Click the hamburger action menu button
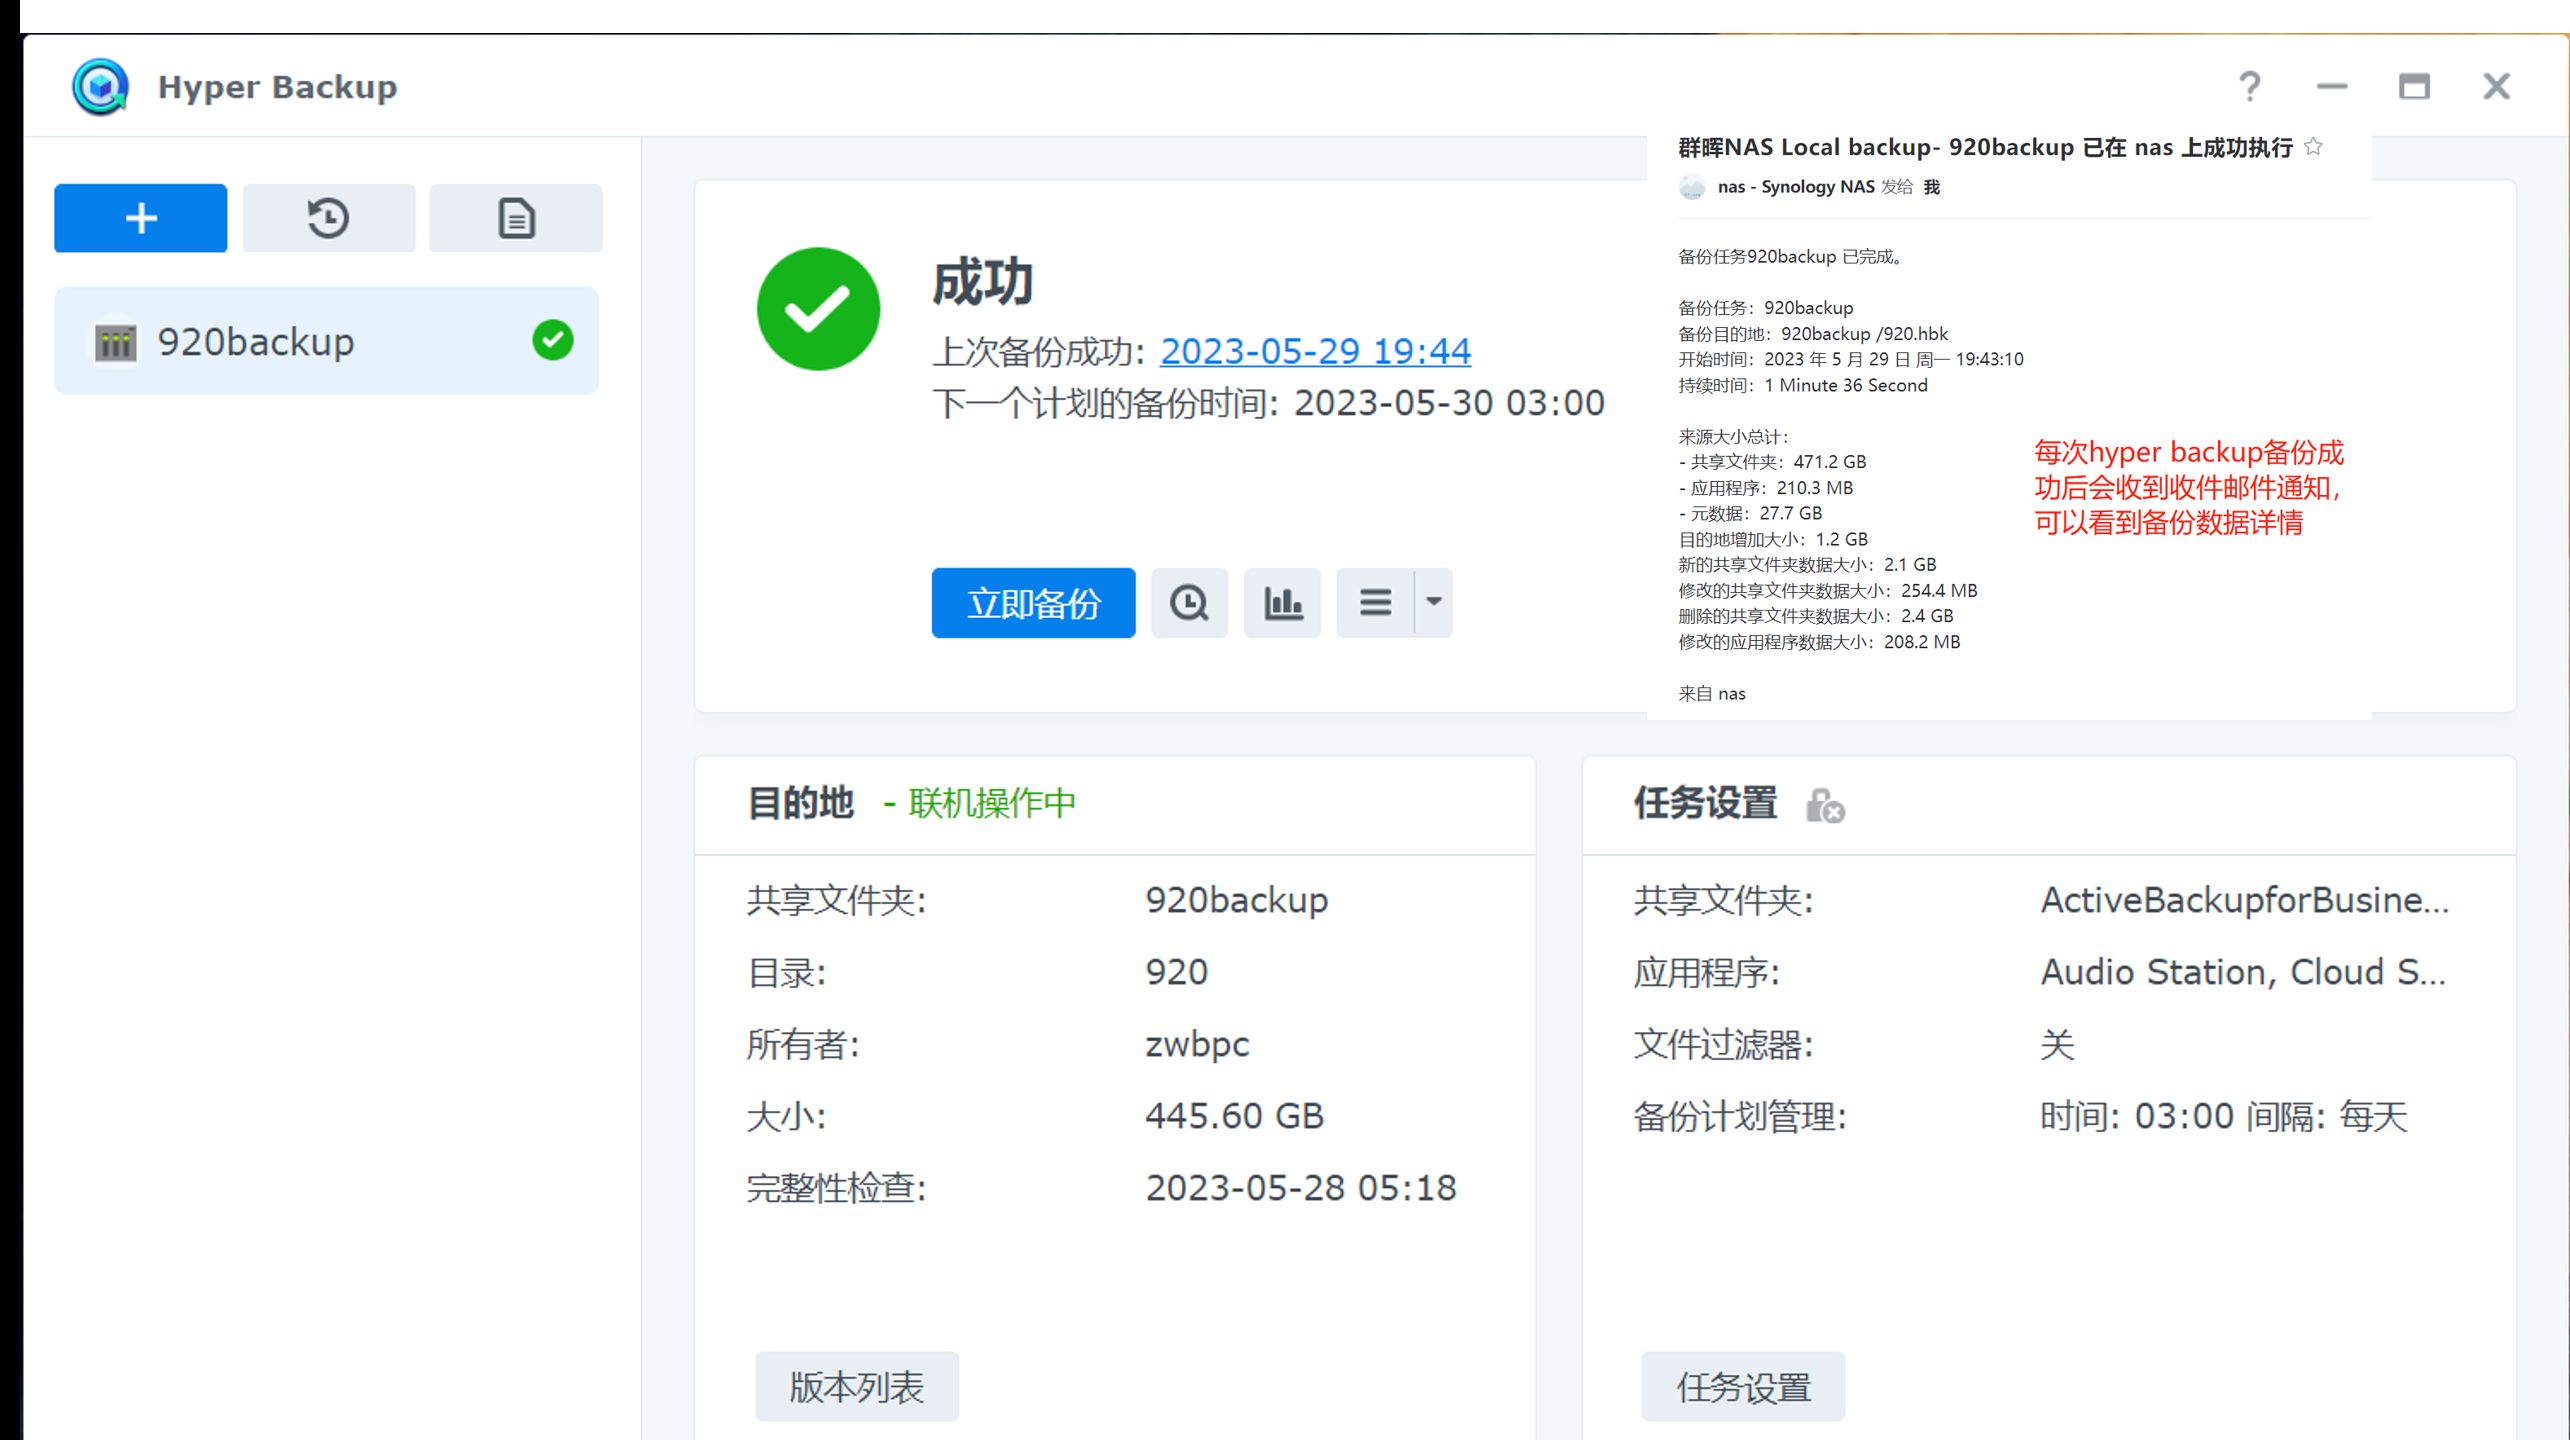 pos(1375,603)
